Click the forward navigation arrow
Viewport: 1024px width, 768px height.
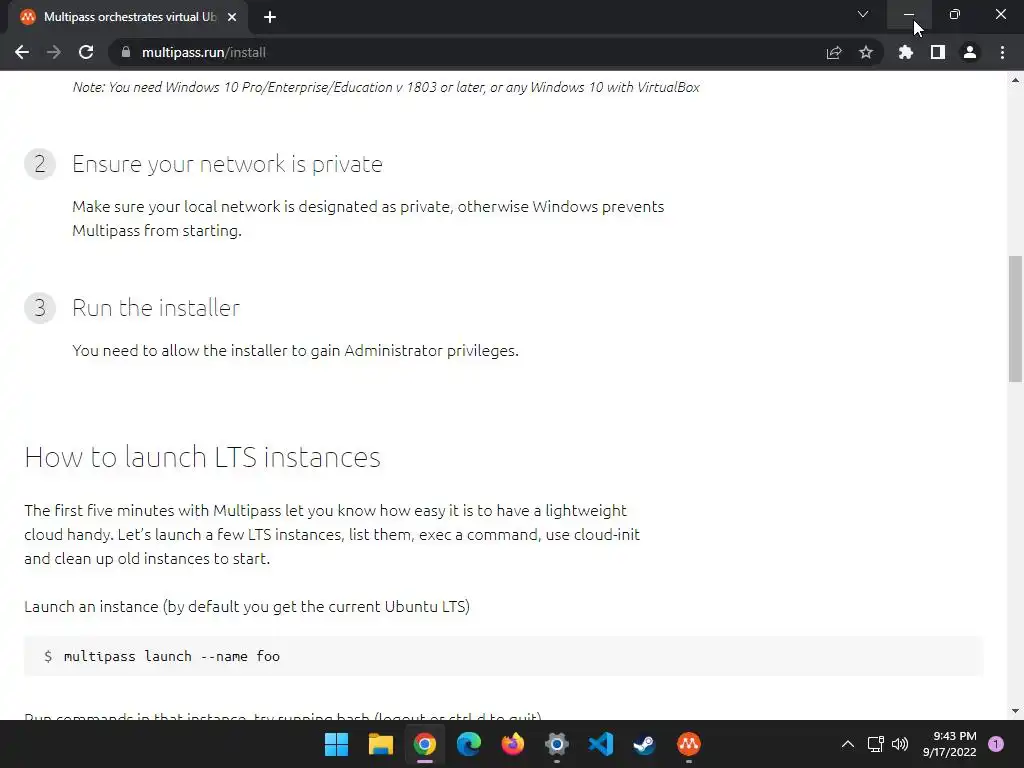click(x=54, y=52)
